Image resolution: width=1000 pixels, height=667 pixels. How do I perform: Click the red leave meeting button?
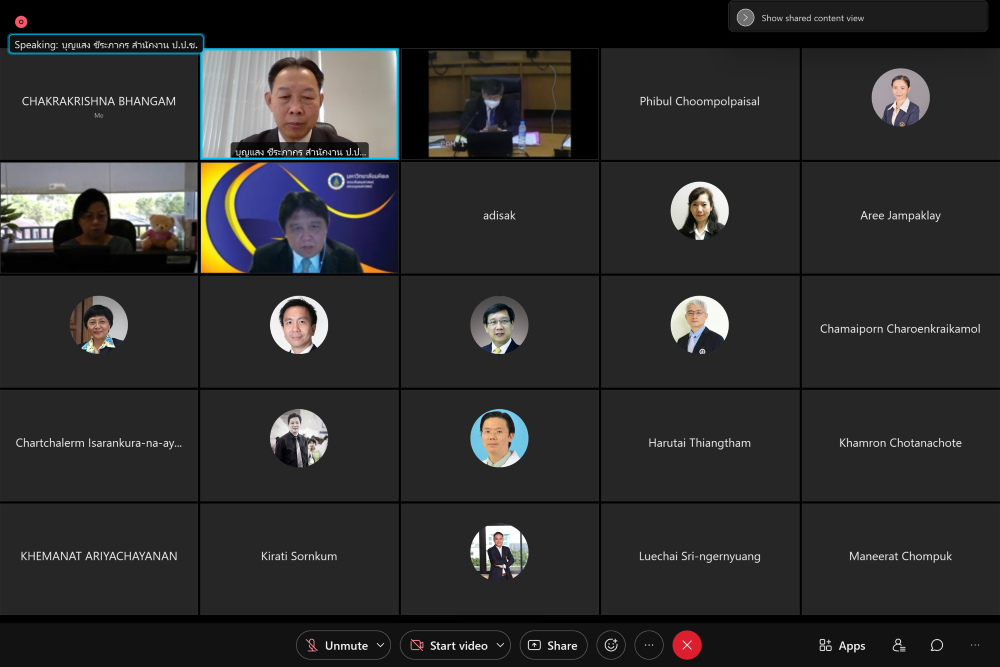coord(686,645)
